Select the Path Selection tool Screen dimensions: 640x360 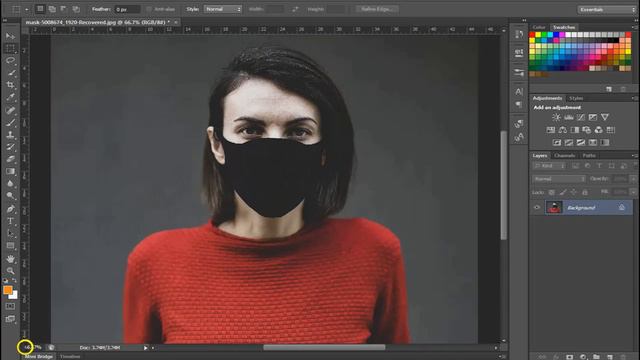tap(10, 233)
